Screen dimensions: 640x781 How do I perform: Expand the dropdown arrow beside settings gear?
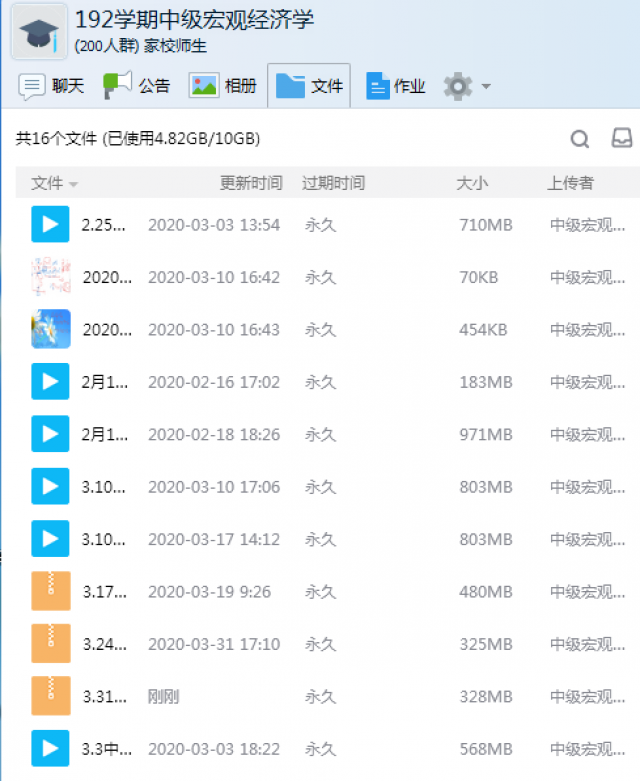(x=486, y=86)
